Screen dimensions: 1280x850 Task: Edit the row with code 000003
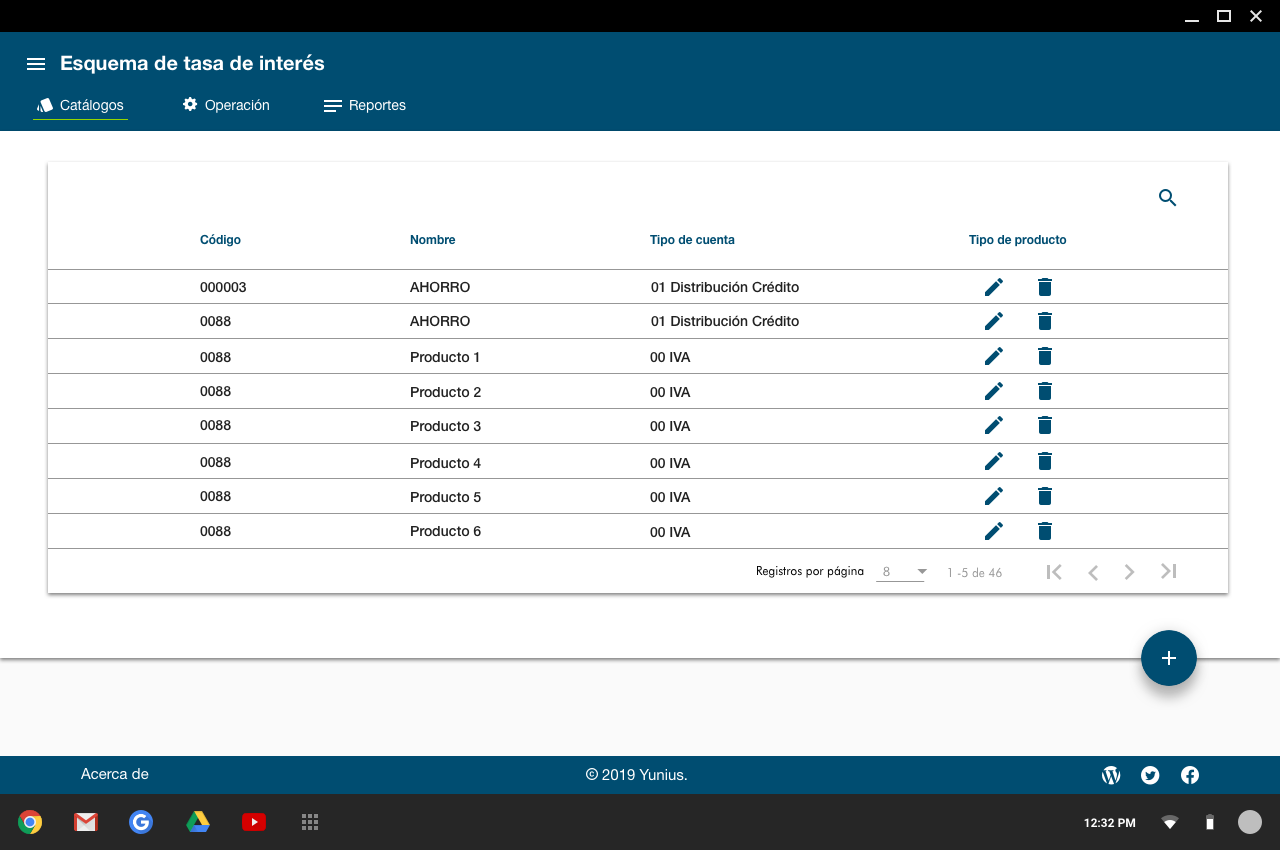pyautogui.click(x=993, y=287)
